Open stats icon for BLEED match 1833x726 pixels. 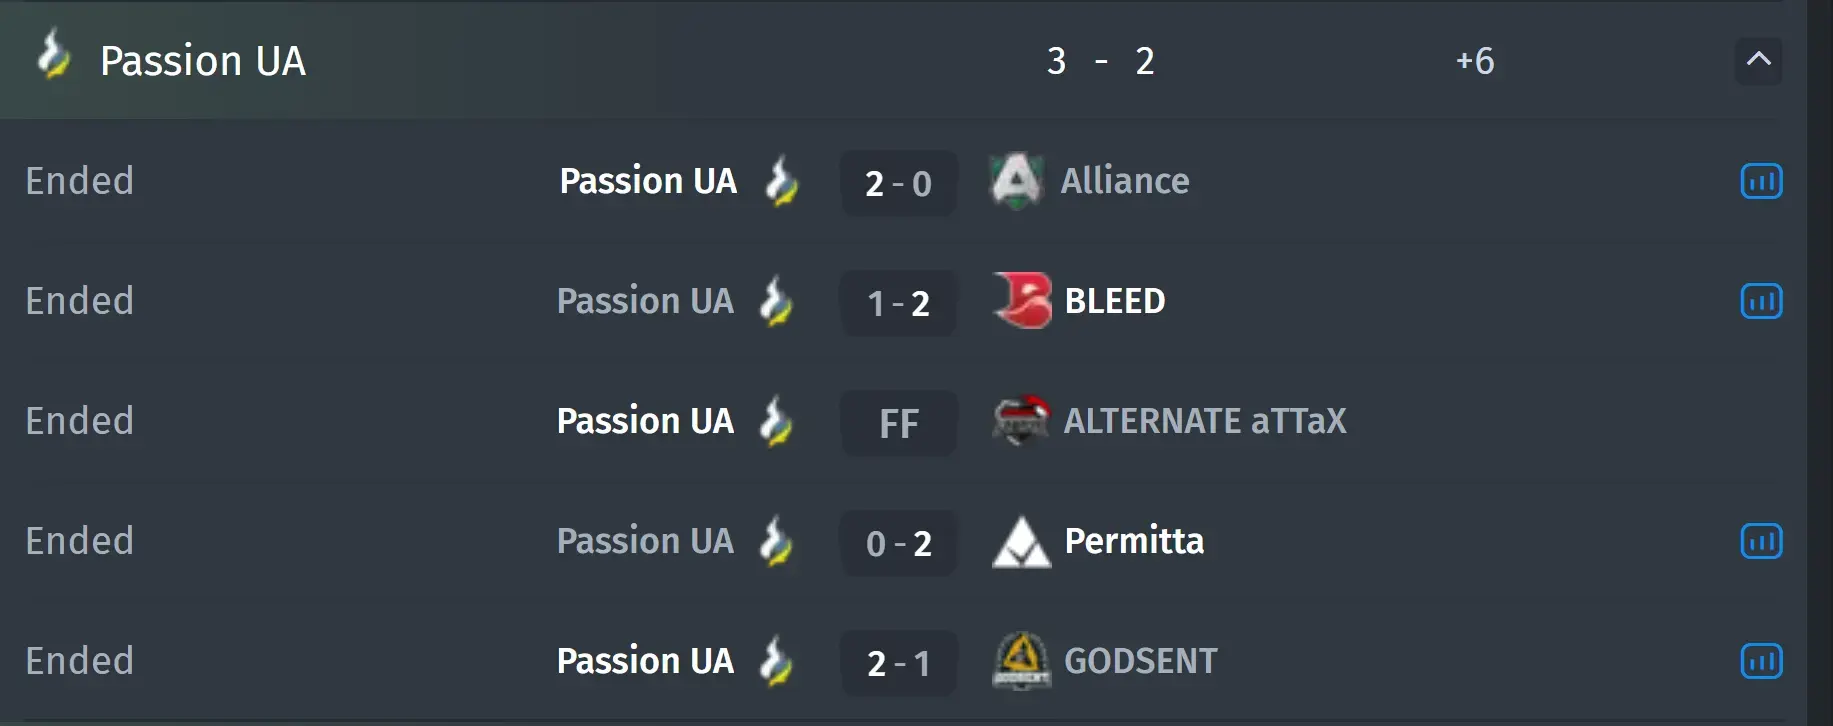1761,301
